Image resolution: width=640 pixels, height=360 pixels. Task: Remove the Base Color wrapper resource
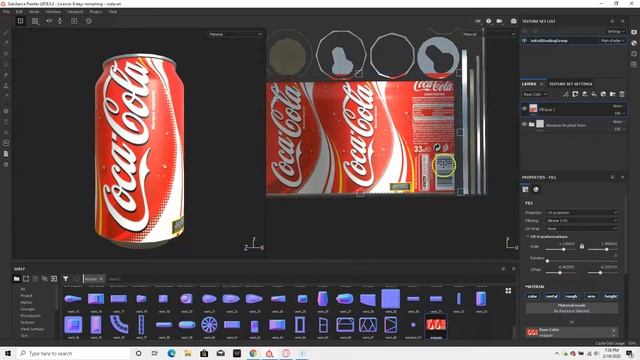(x=613, y=330)
